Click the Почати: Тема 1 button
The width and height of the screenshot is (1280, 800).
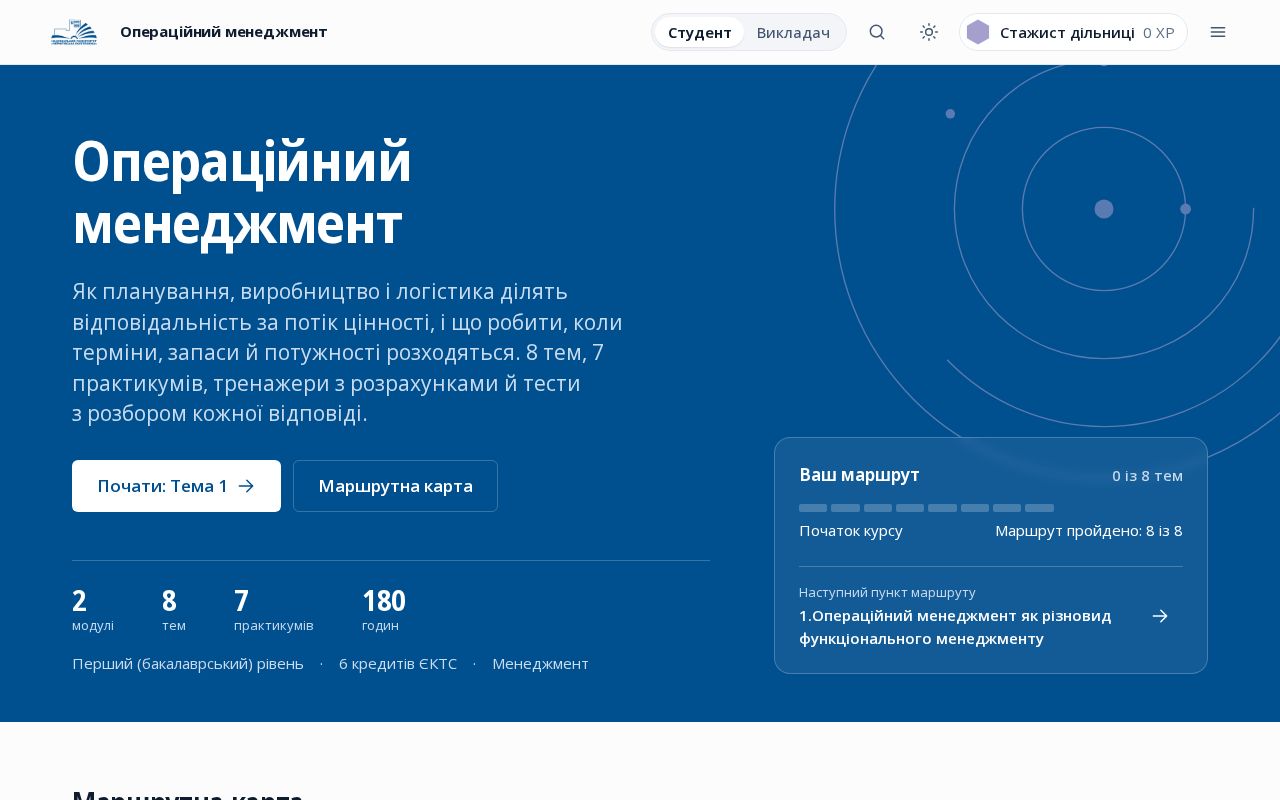click(x=176, y=486)
